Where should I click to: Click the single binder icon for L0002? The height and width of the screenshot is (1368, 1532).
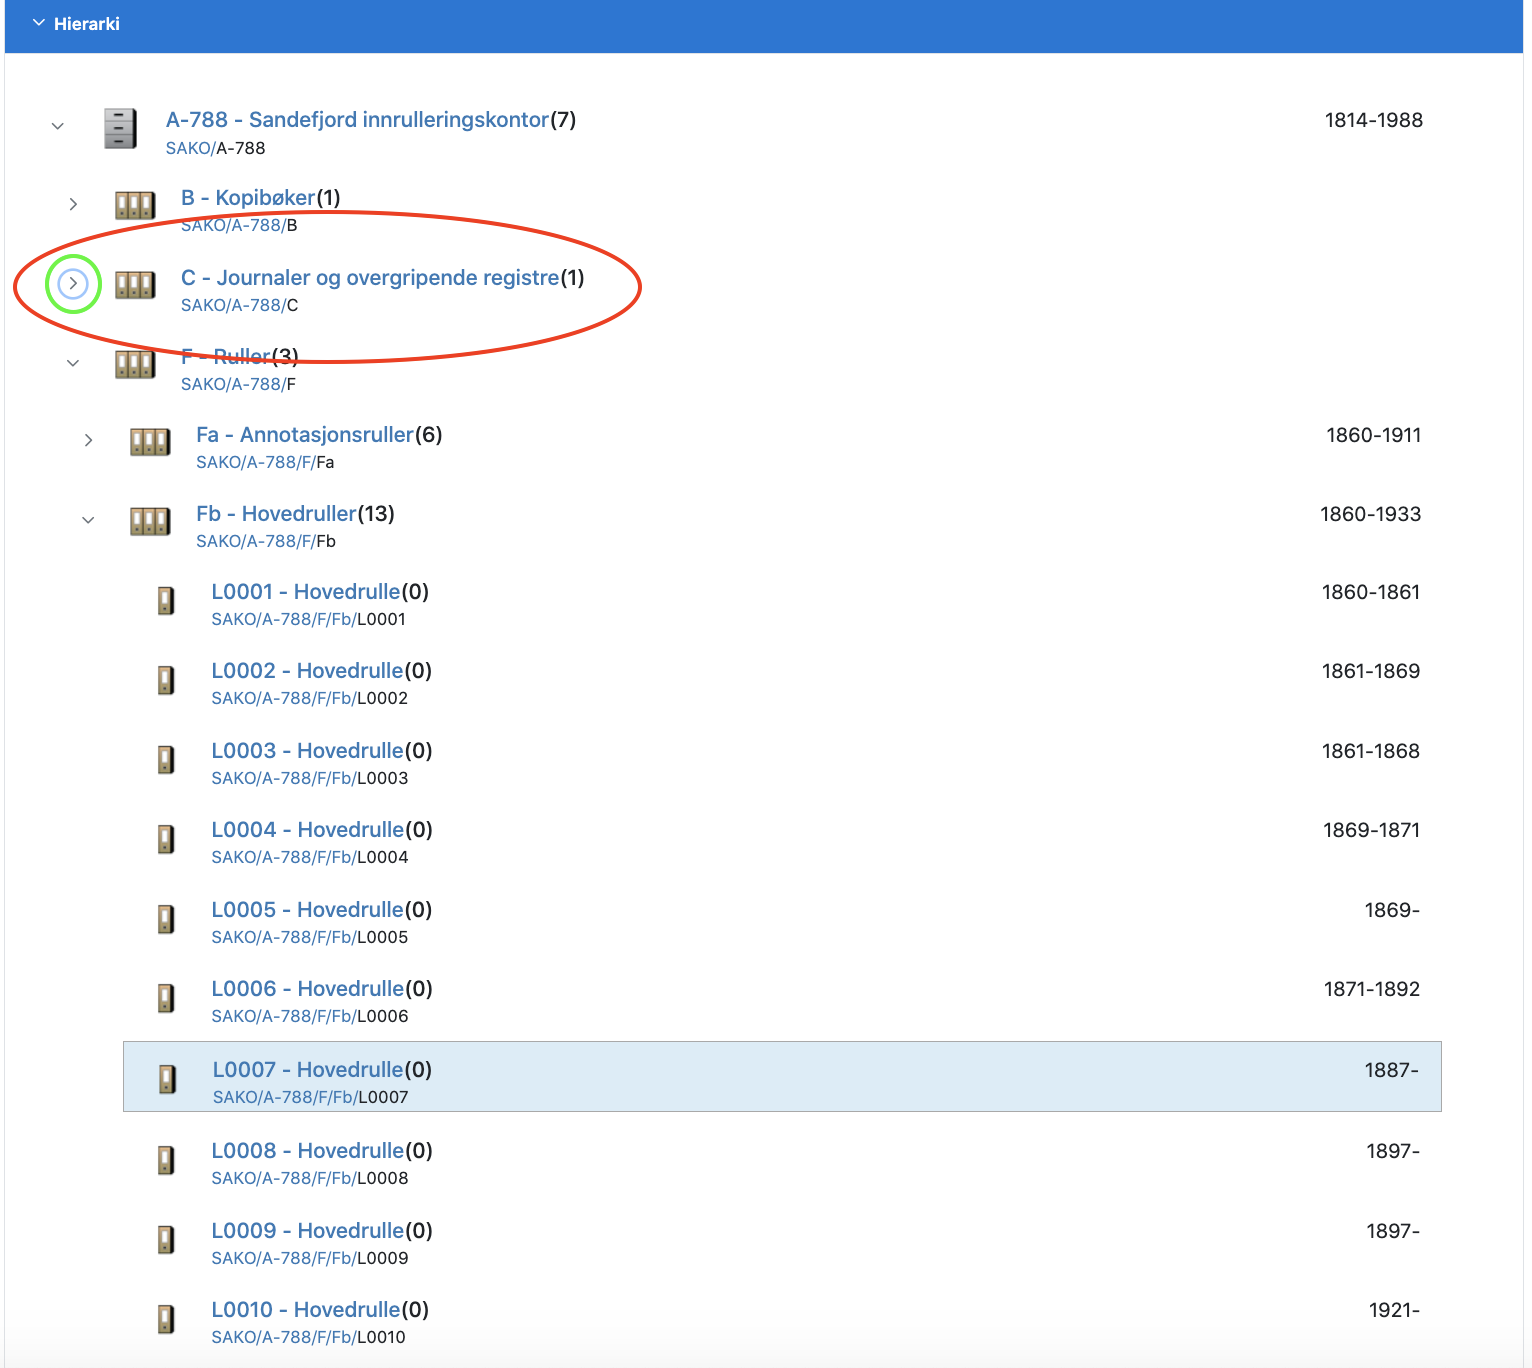pyautogui.click(x=166, y=680)
